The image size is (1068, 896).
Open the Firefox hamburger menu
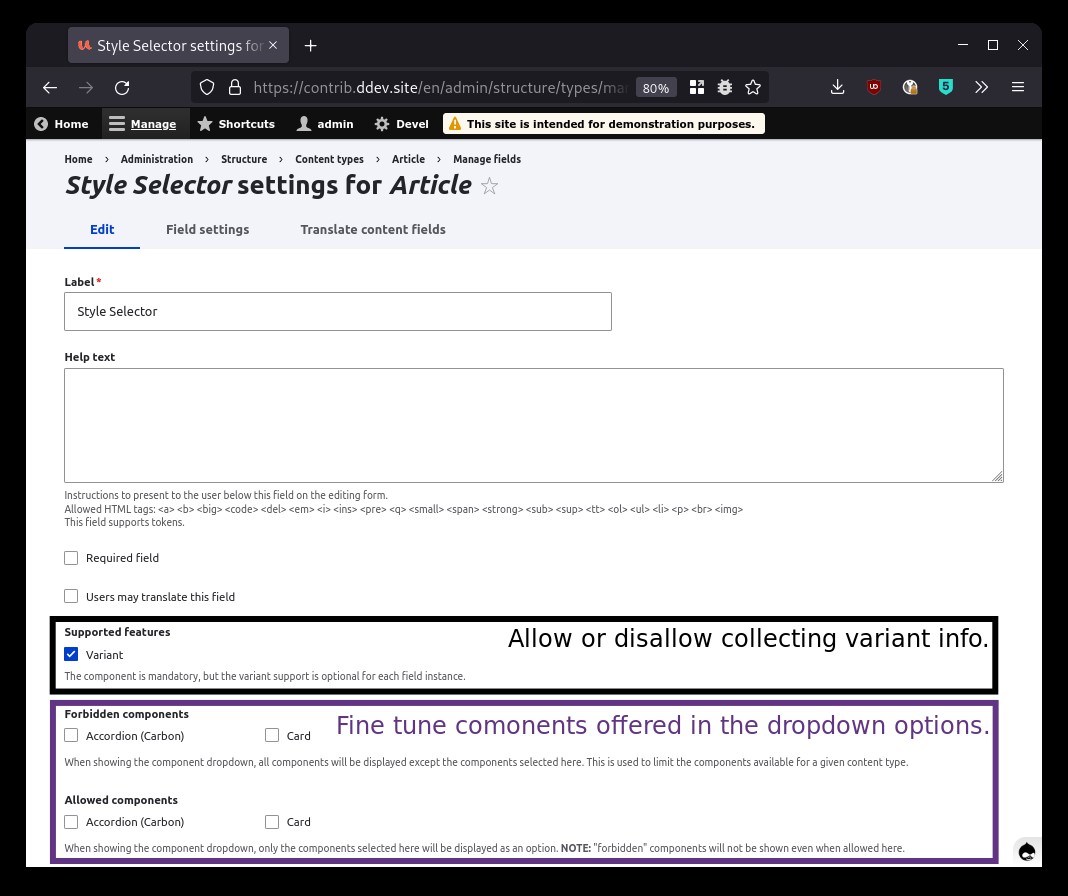(x=1018, y=87)
